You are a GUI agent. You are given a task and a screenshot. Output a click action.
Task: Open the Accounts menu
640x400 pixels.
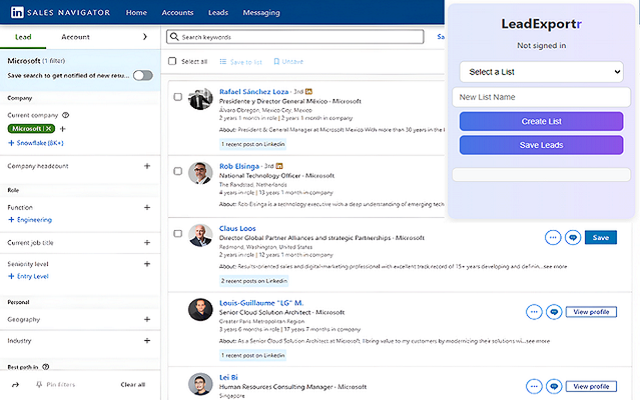(x=178, y=13)
